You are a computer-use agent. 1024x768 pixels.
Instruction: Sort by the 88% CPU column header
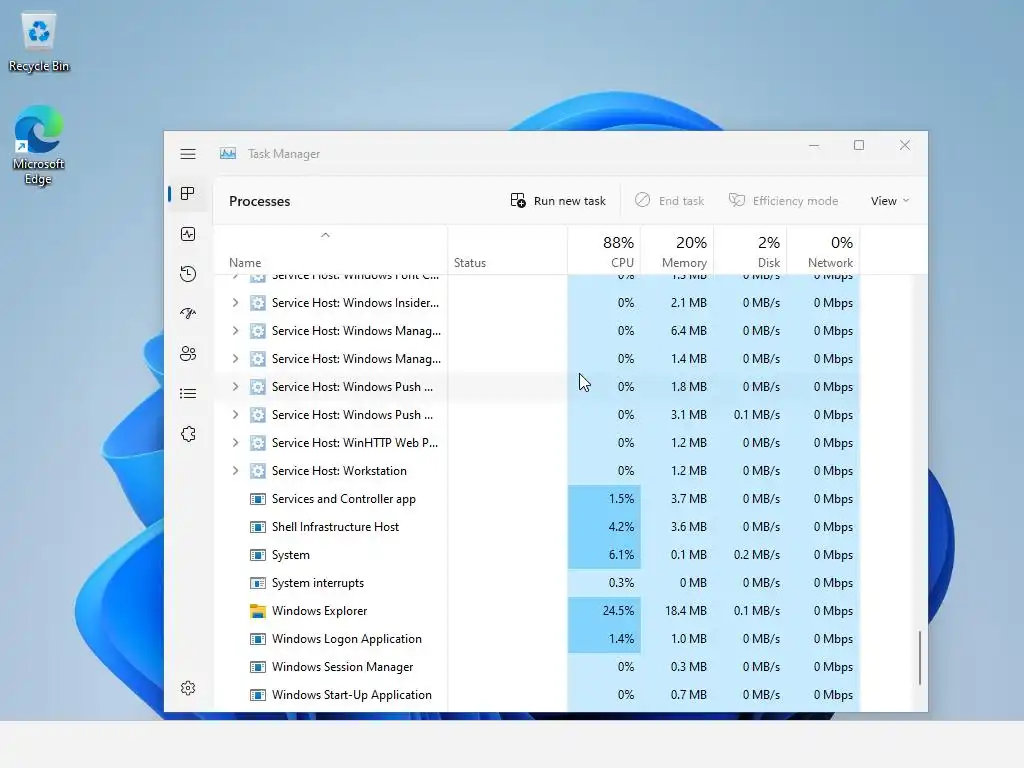click(x=604, y=251)
